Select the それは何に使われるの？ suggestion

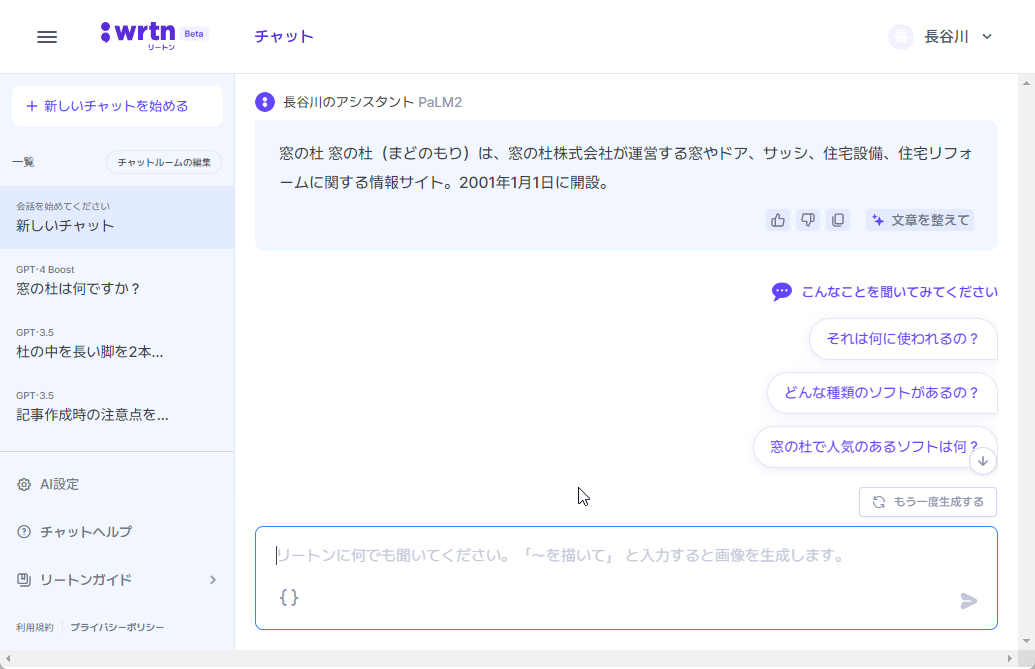click(x=902, y=339)
